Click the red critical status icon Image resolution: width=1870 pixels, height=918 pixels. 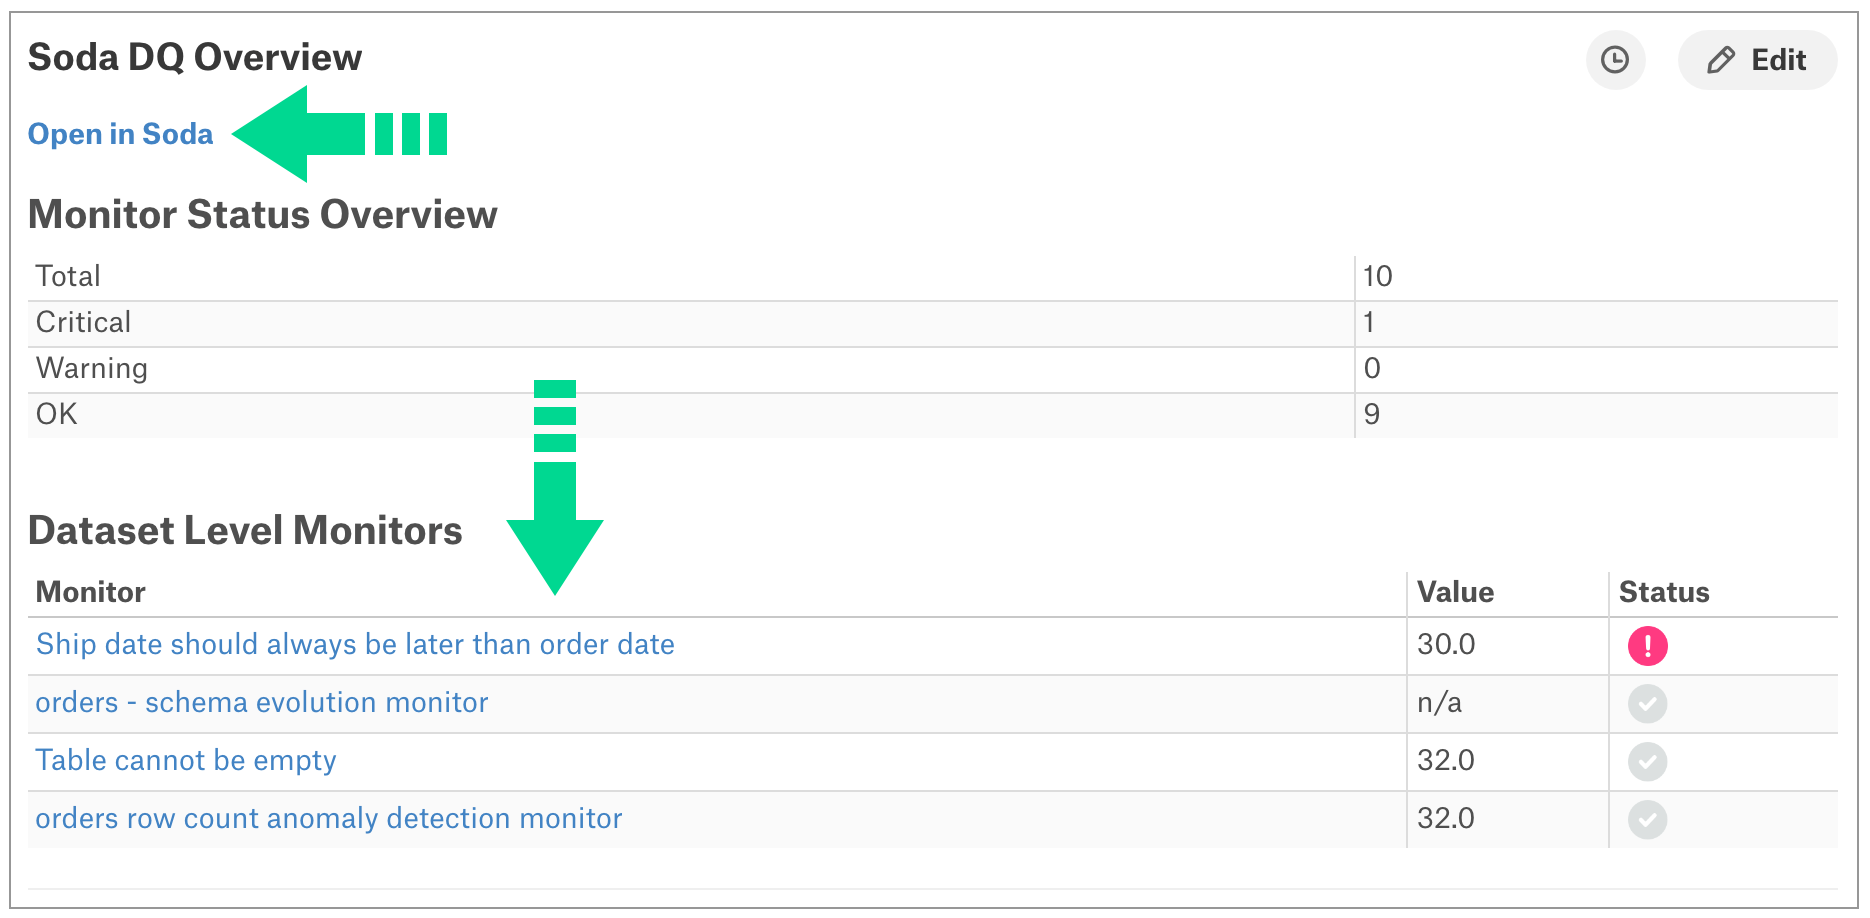tap(1647, 646)
